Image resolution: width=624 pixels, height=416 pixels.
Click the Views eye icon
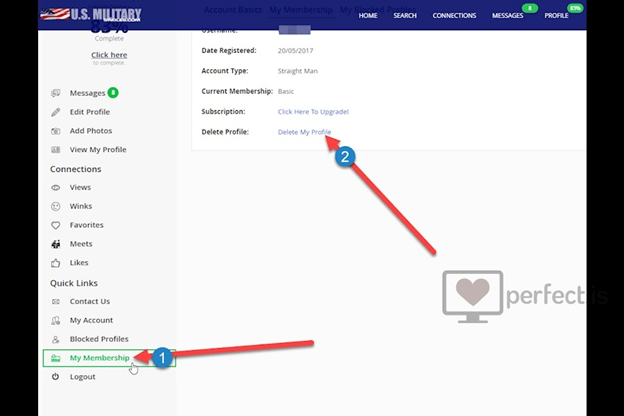pos(56,187)
